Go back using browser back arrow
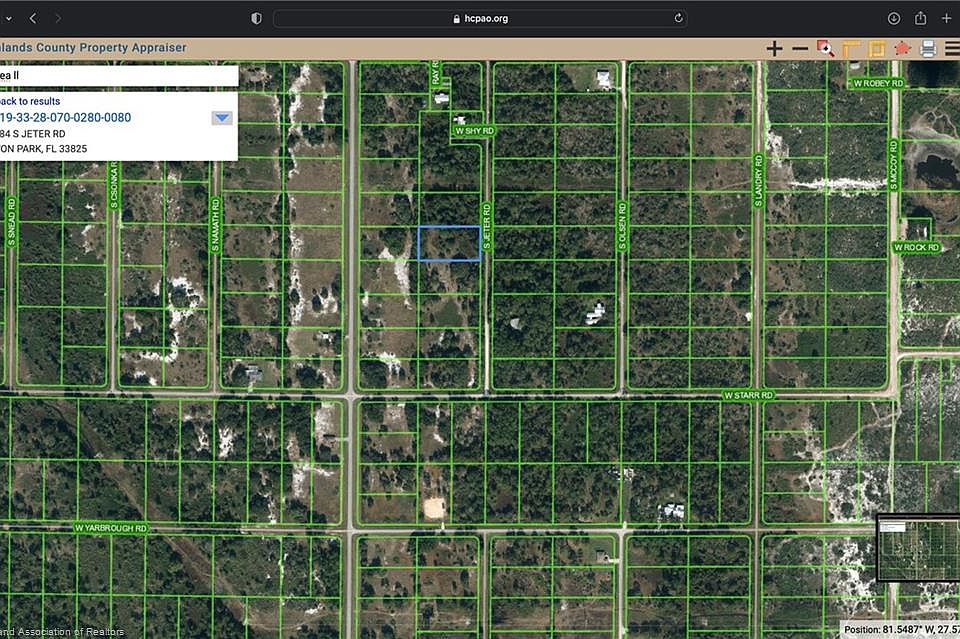Screen dimensions: 960x639 pos(33,18)
